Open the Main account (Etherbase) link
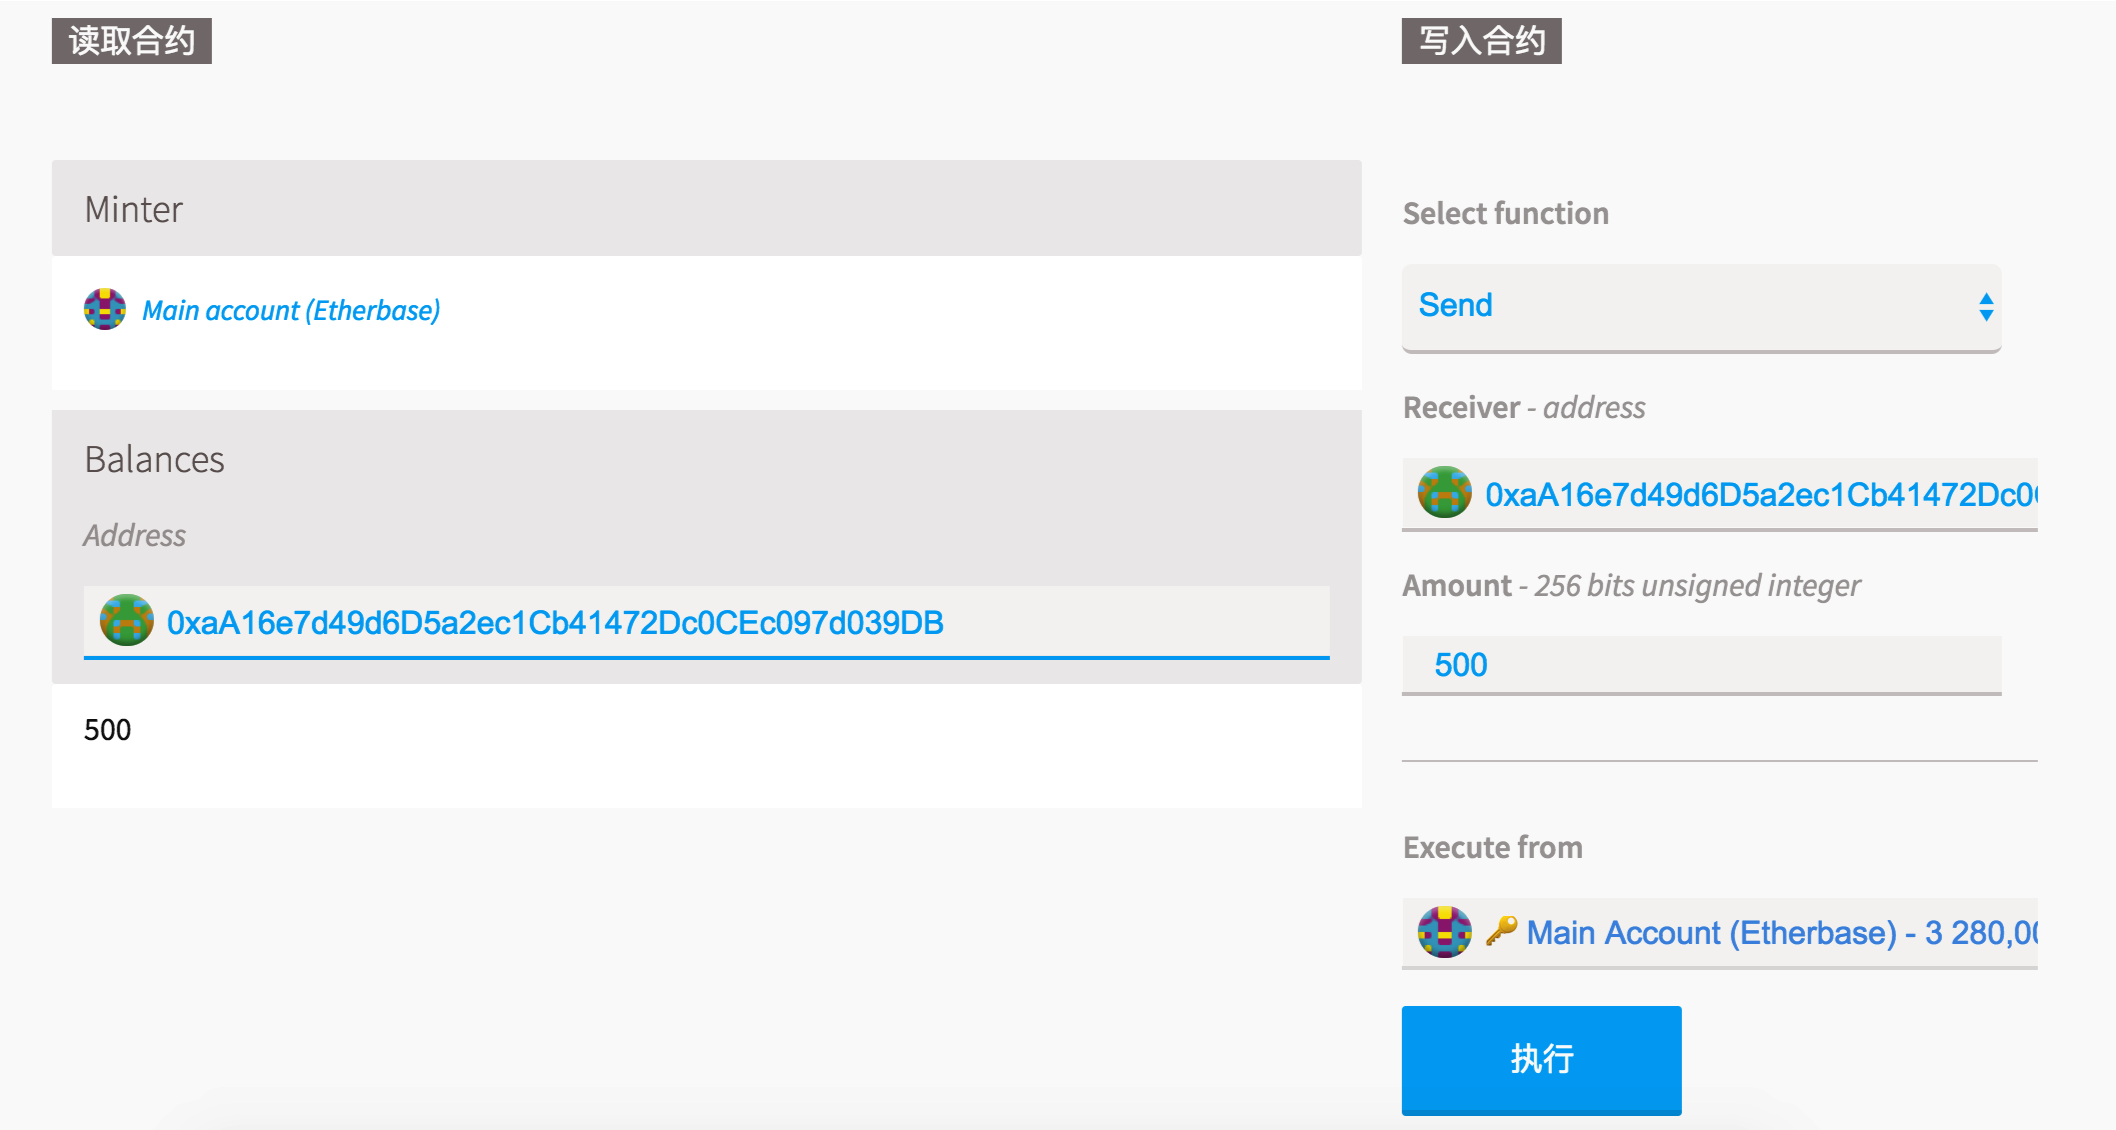Viewport: 2116px width, 1130px height. [x=291, y=311]
